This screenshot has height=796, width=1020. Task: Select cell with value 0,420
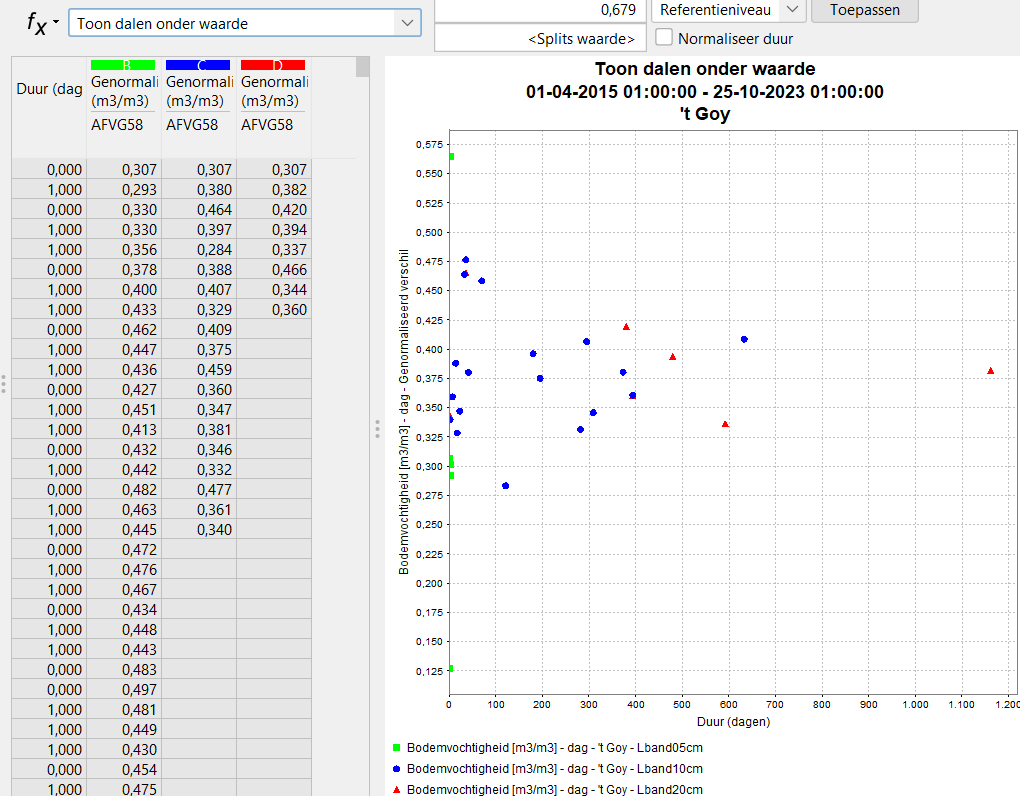click(x=273, y=209)
